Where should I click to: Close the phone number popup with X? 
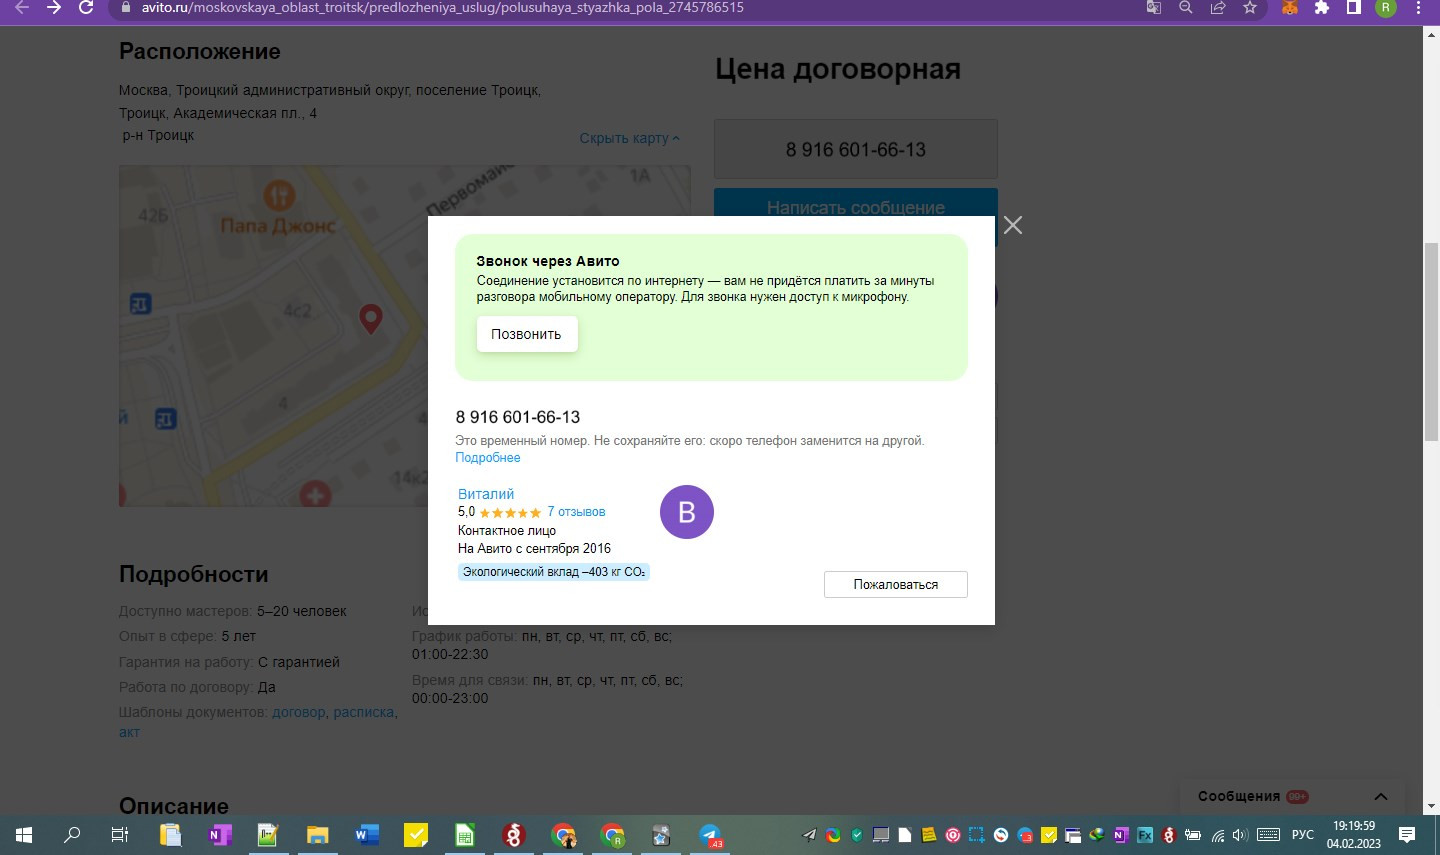(1013, 225)
